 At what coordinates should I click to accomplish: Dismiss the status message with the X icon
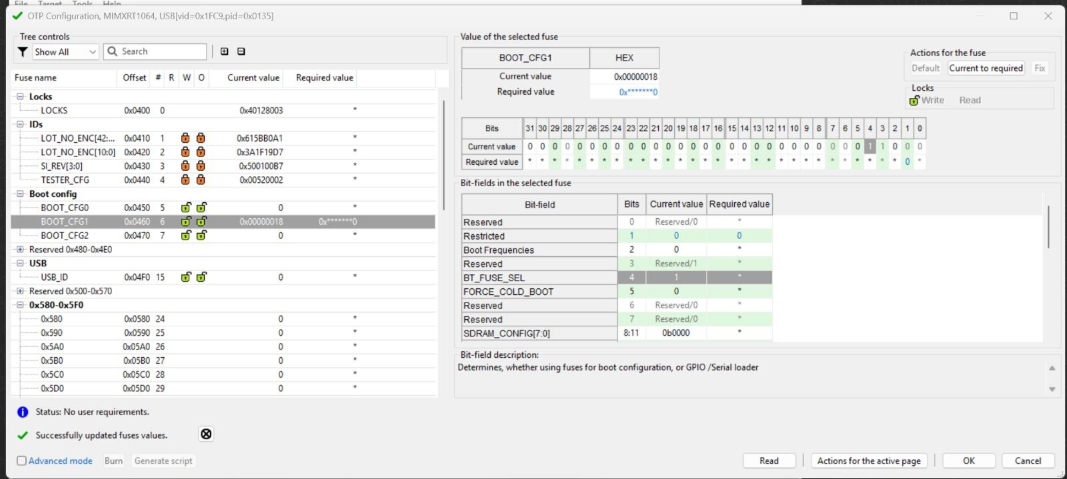(206, 434)
